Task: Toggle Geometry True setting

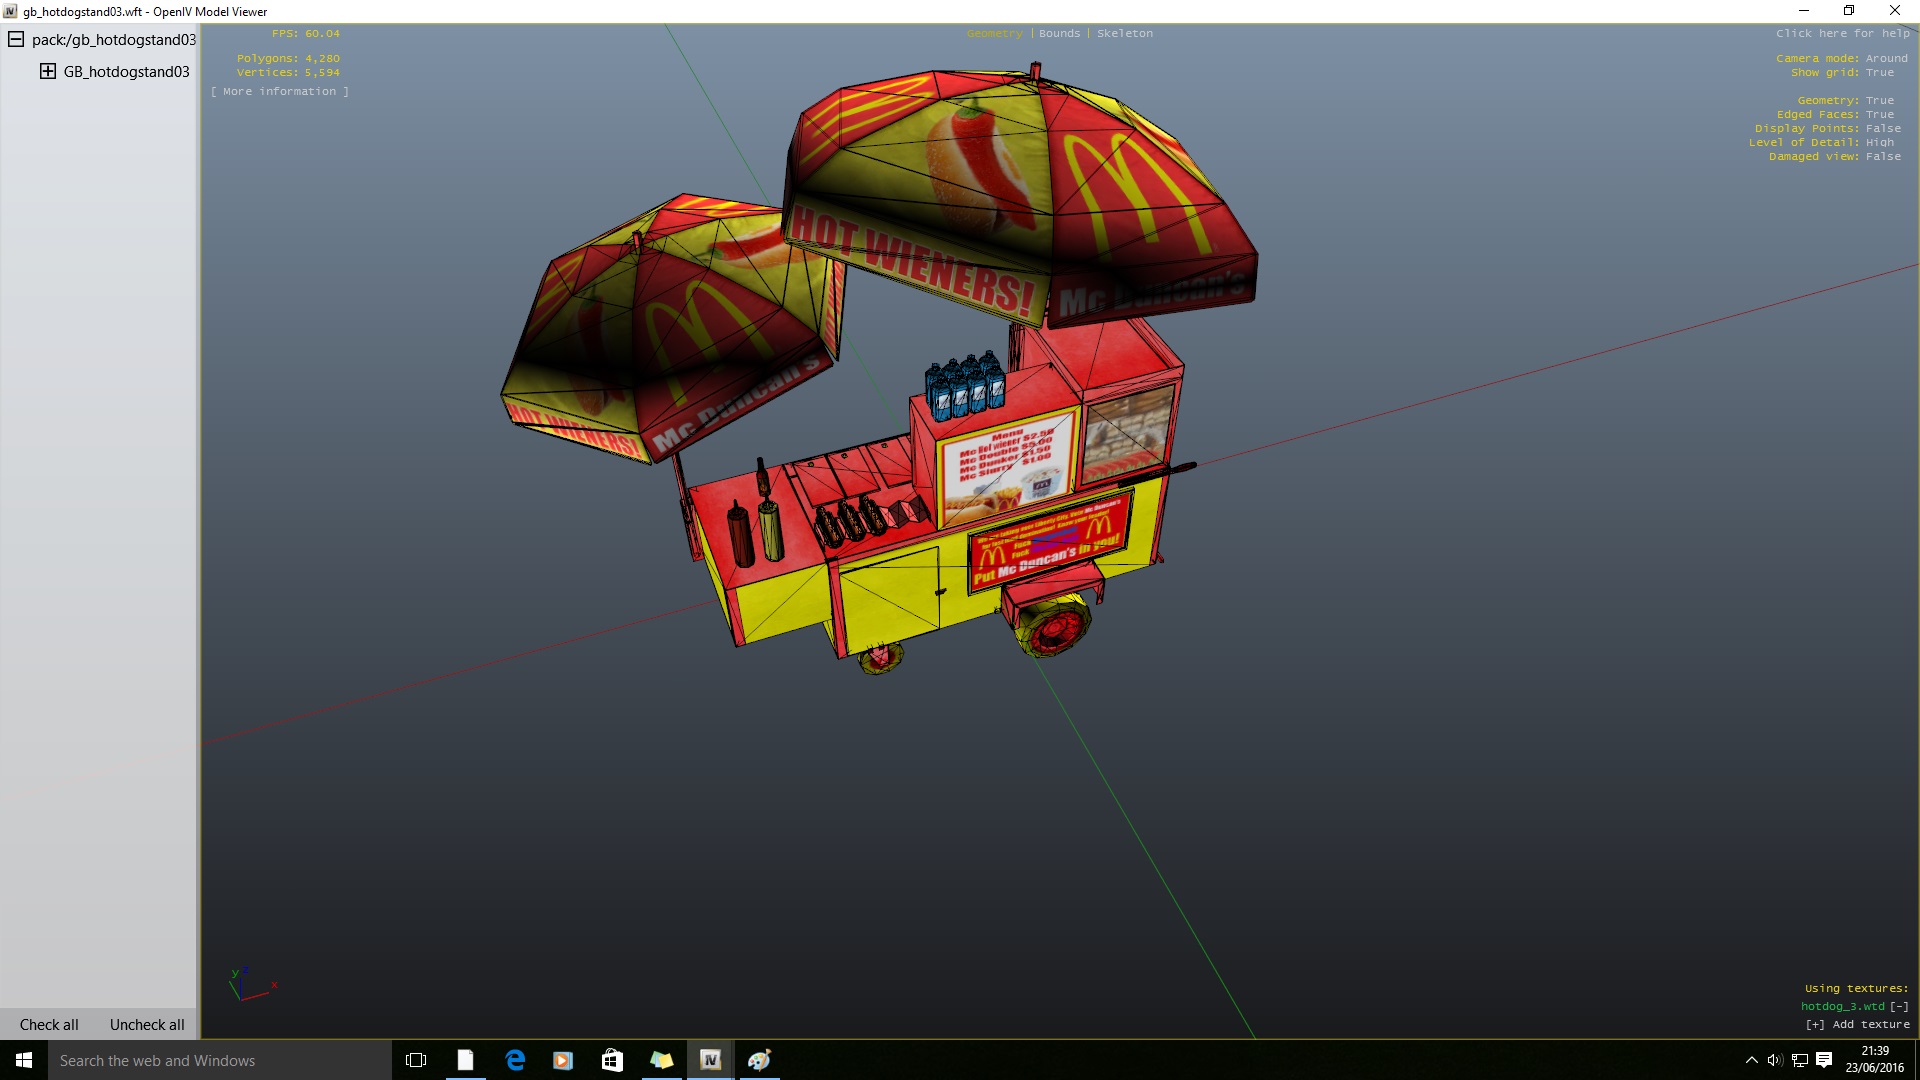Action: tap(1845, 100)
